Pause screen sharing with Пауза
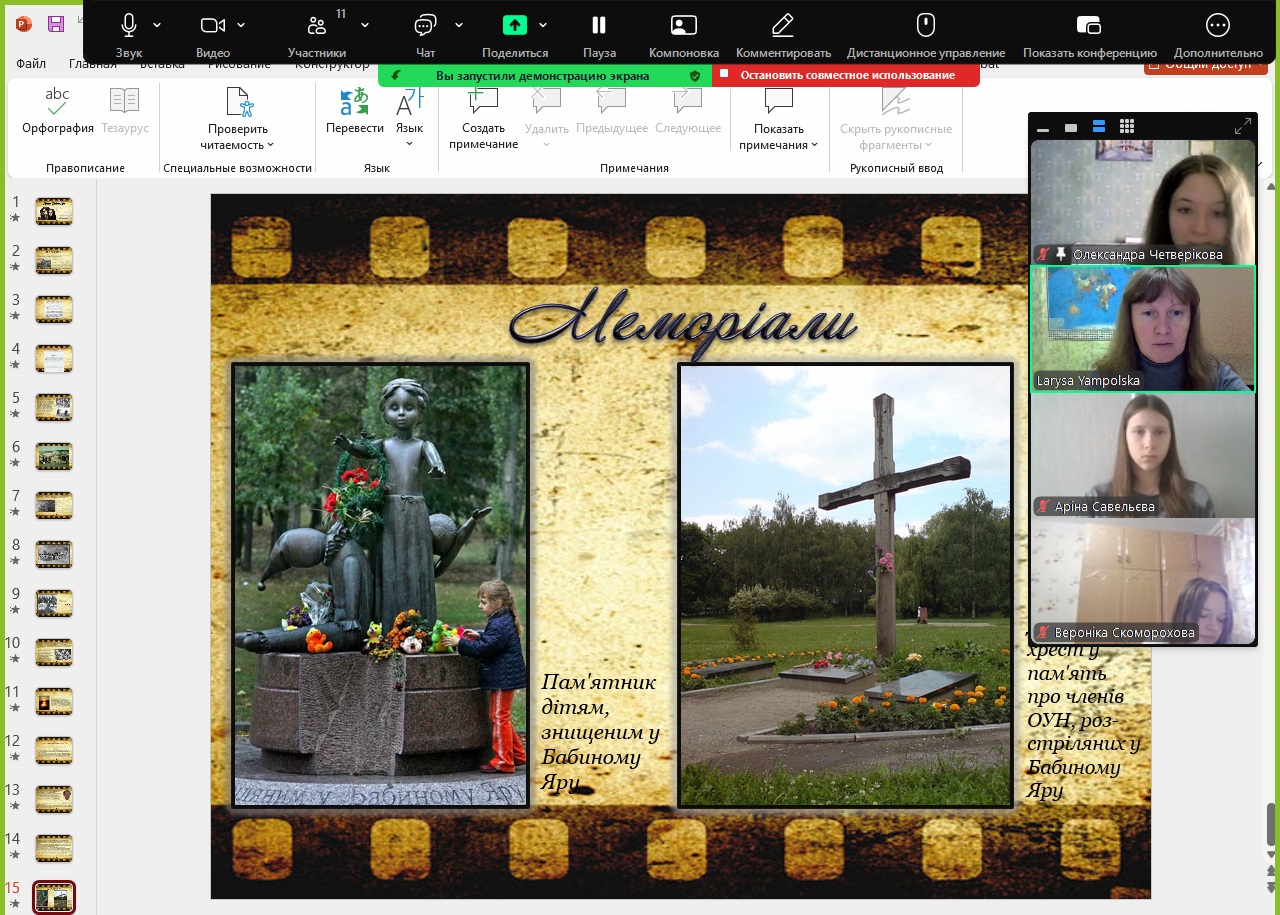 599,25
